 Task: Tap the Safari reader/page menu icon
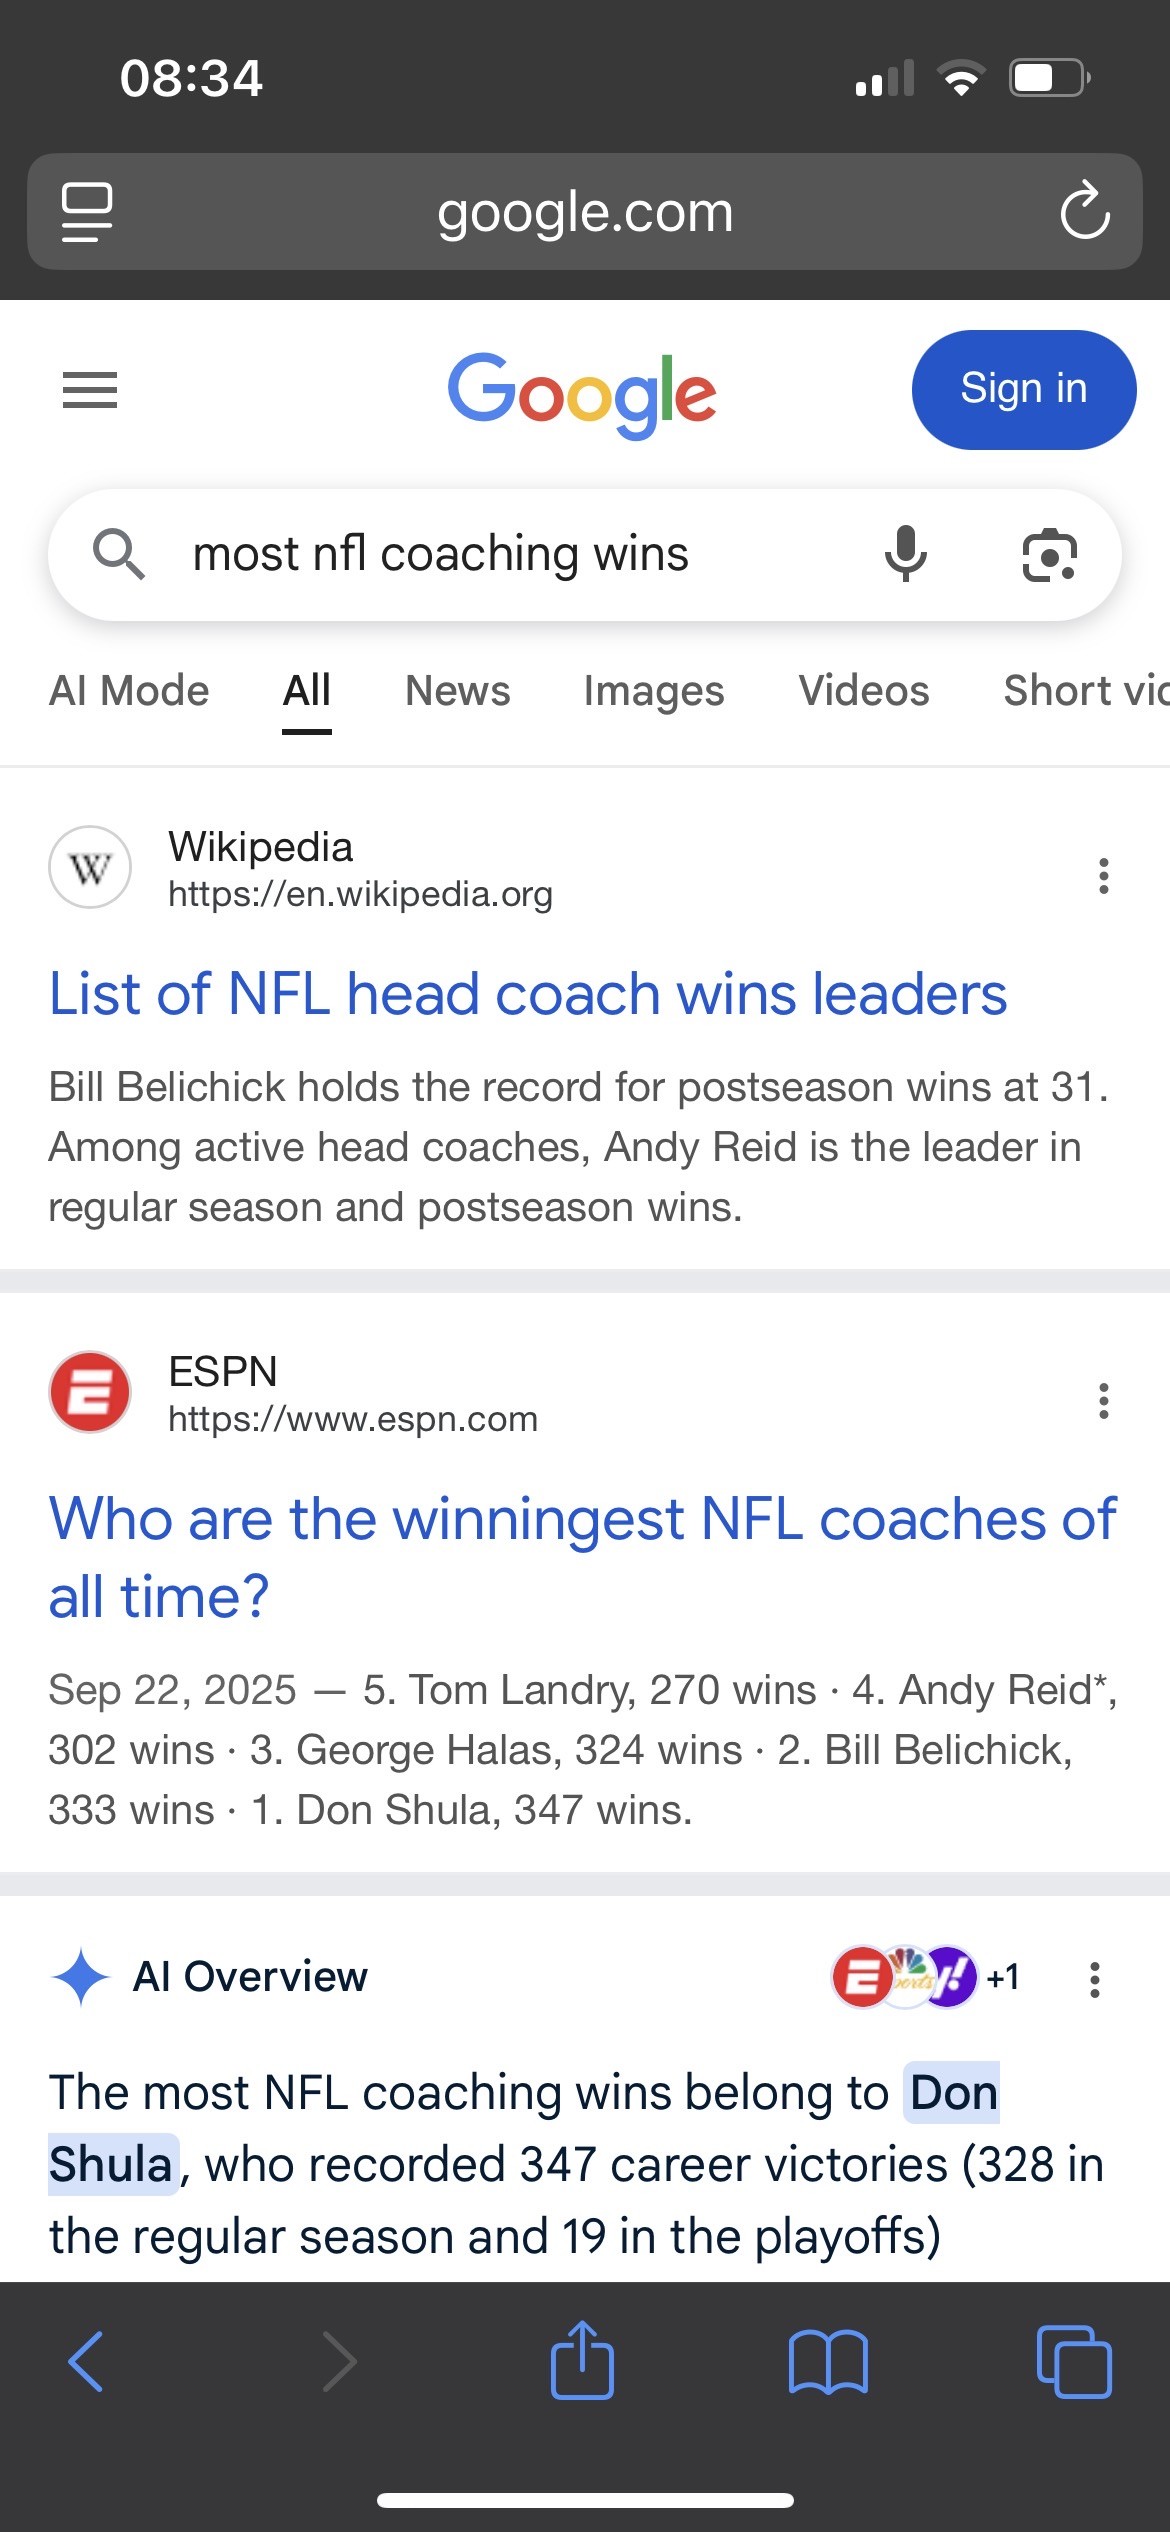87,212
